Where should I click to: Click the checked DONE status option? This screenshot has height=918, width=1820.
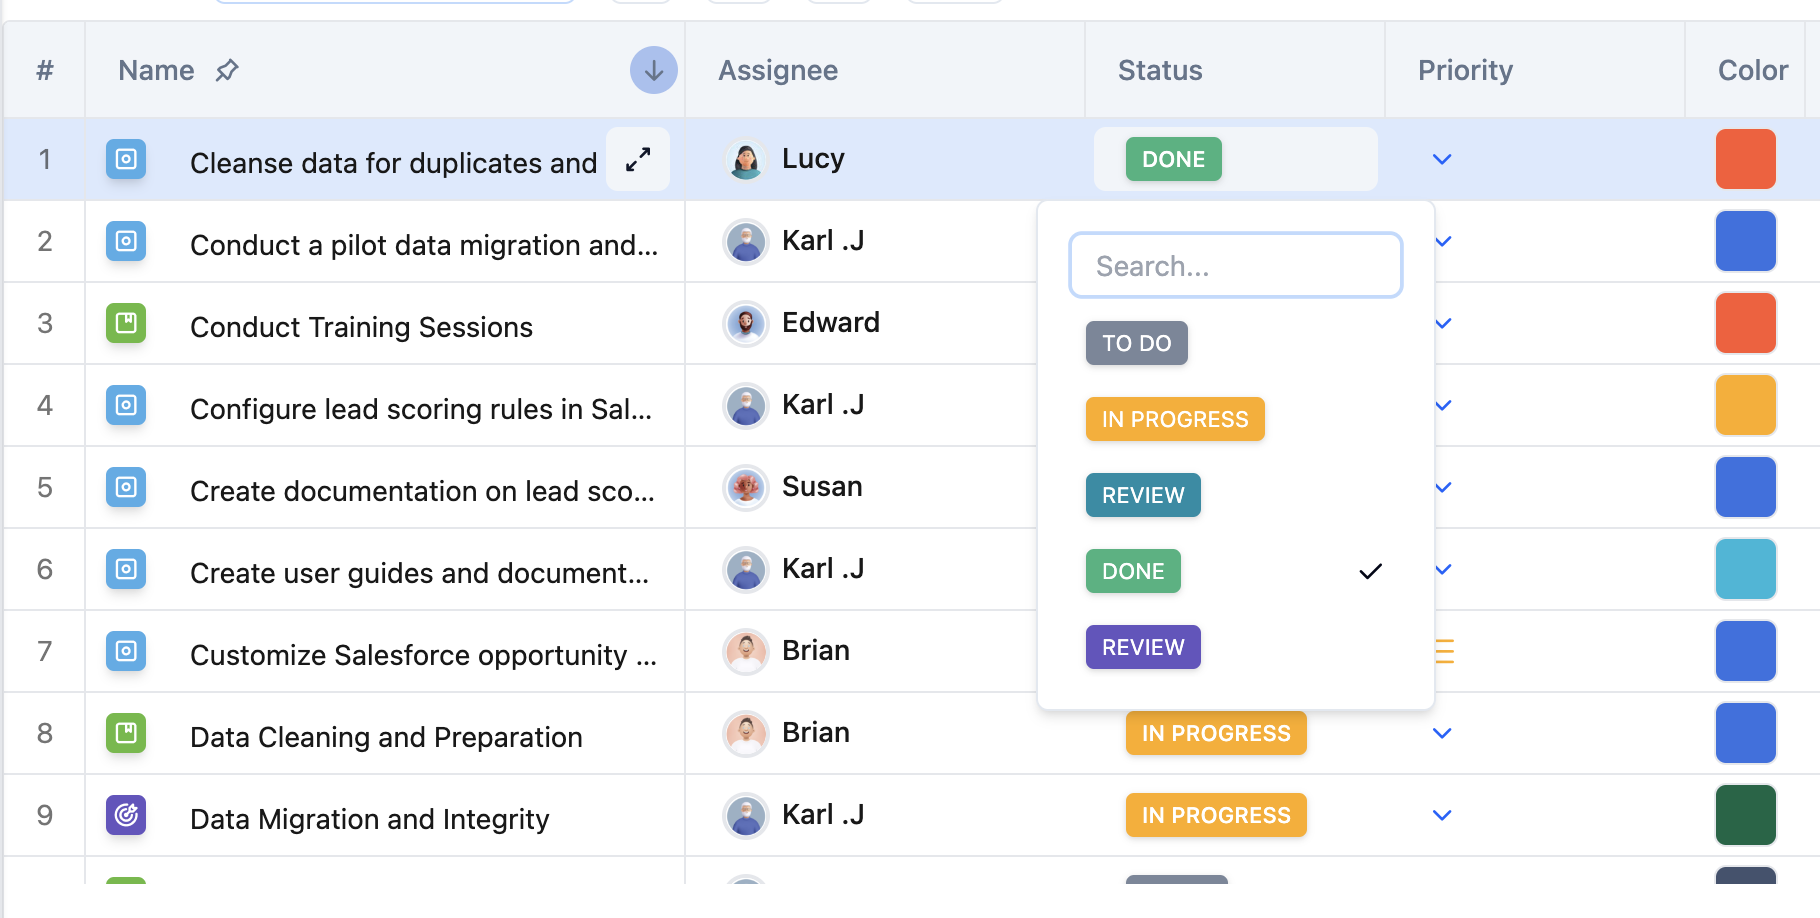point(1133,571)
